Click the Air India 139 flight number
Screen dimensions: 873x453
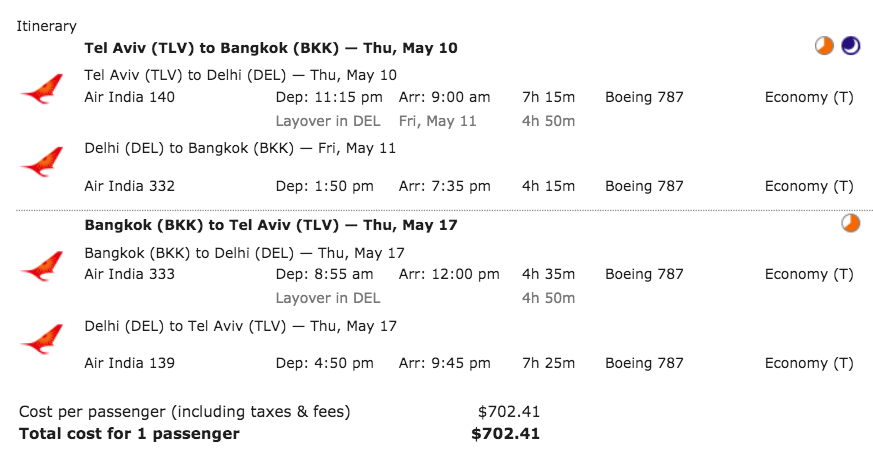tap(129, 363)
